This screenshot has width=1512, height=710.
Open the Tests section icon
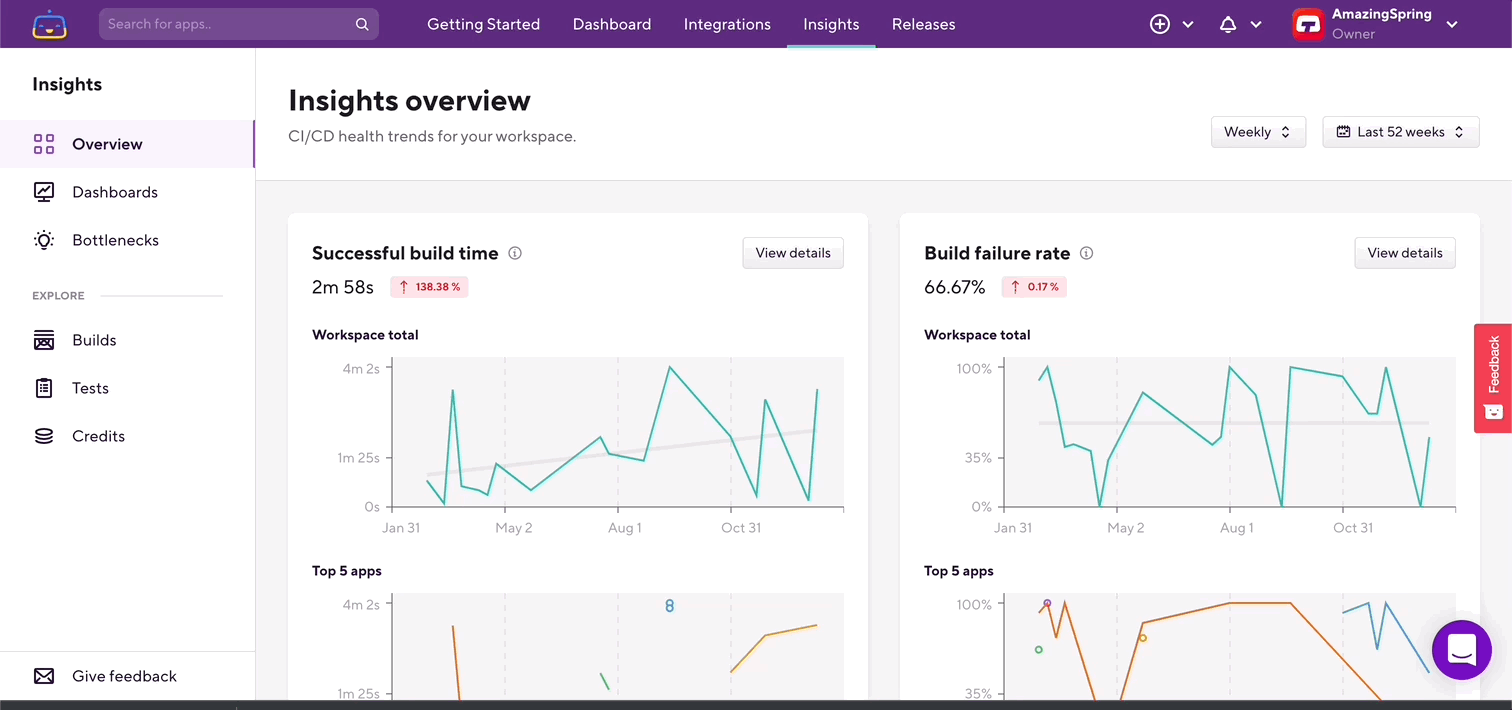[x=44, y=387]
